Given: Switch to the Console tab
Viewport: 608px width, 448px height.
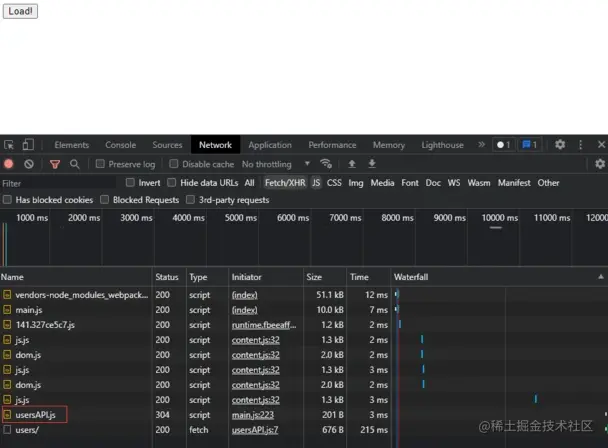Looking at the screenshot, I should (x=121, y=145).
